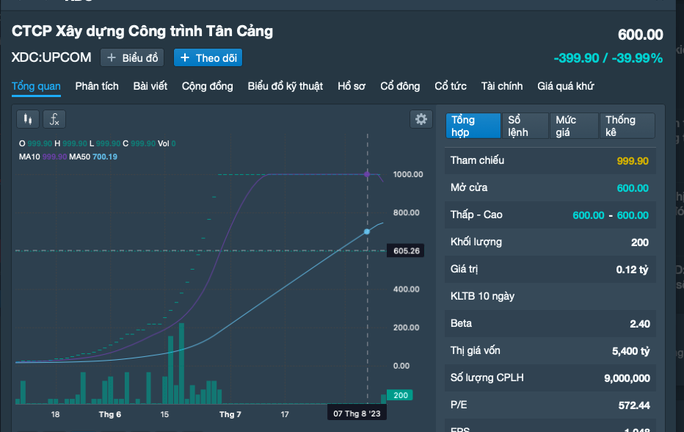The width and height of the screenshot is (684, 432).
Task: Click the P/E value 572.44
Action: [x=634, y=405]
